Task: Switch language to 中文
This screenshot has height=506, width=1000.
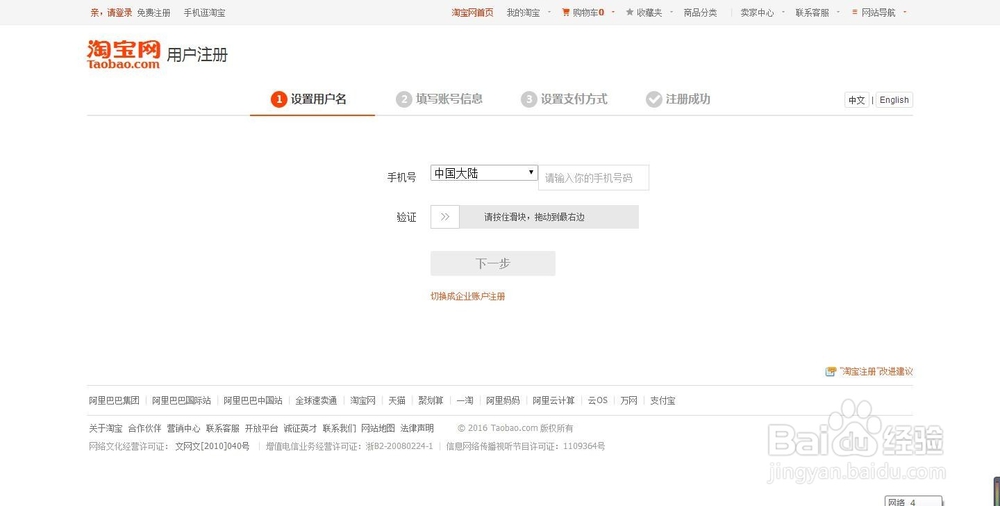Action: coord(857,100)
